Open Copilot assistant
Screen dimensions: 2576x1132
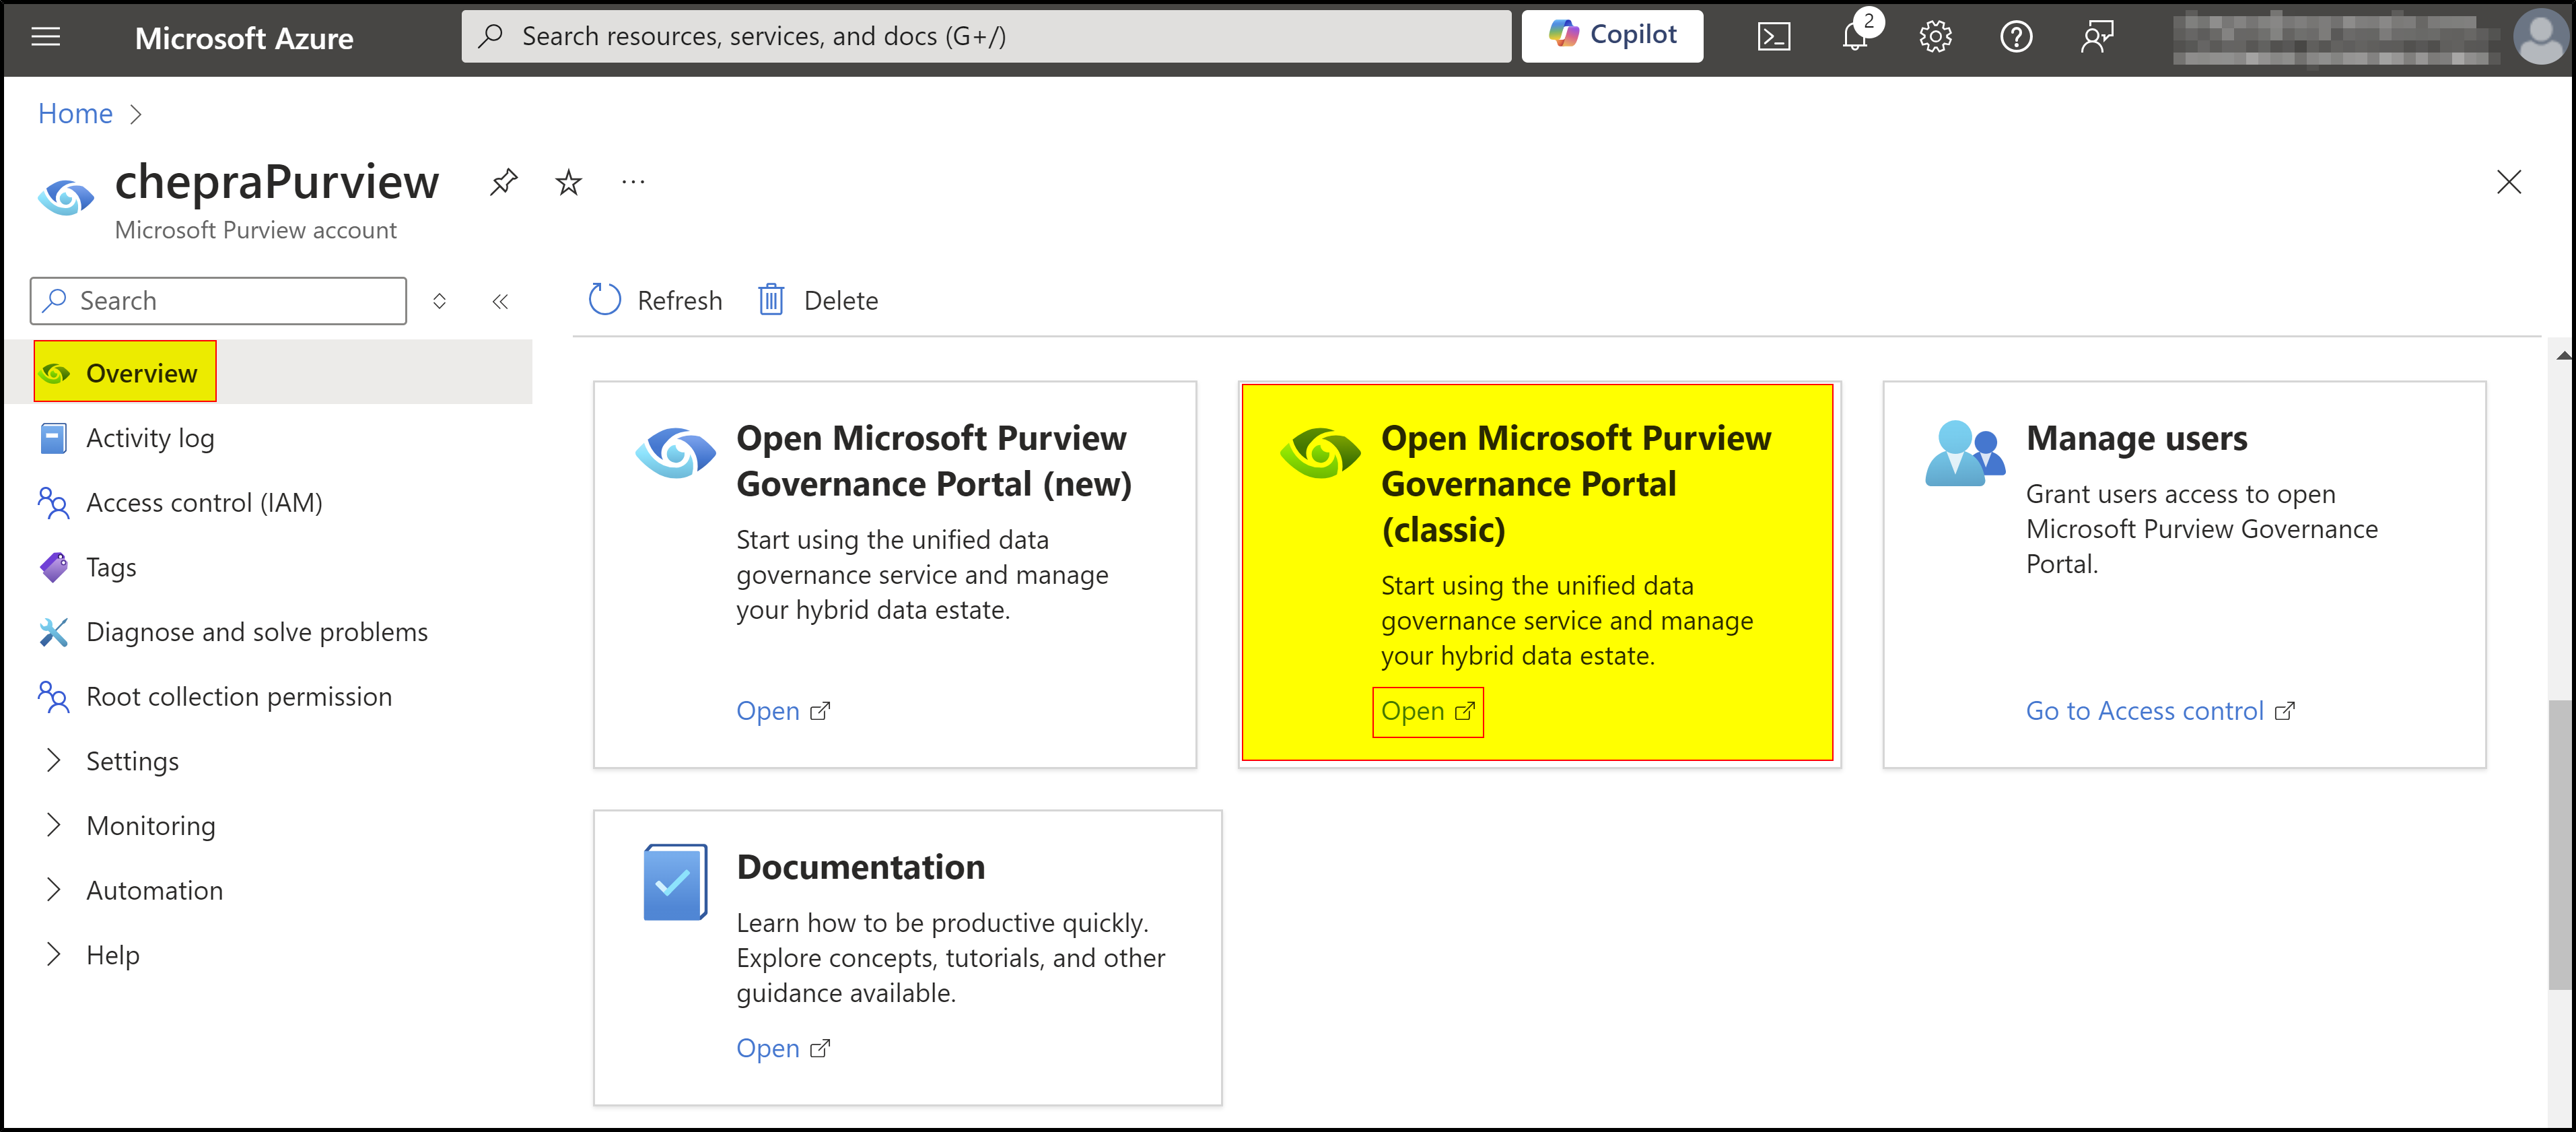(1612, 36)
